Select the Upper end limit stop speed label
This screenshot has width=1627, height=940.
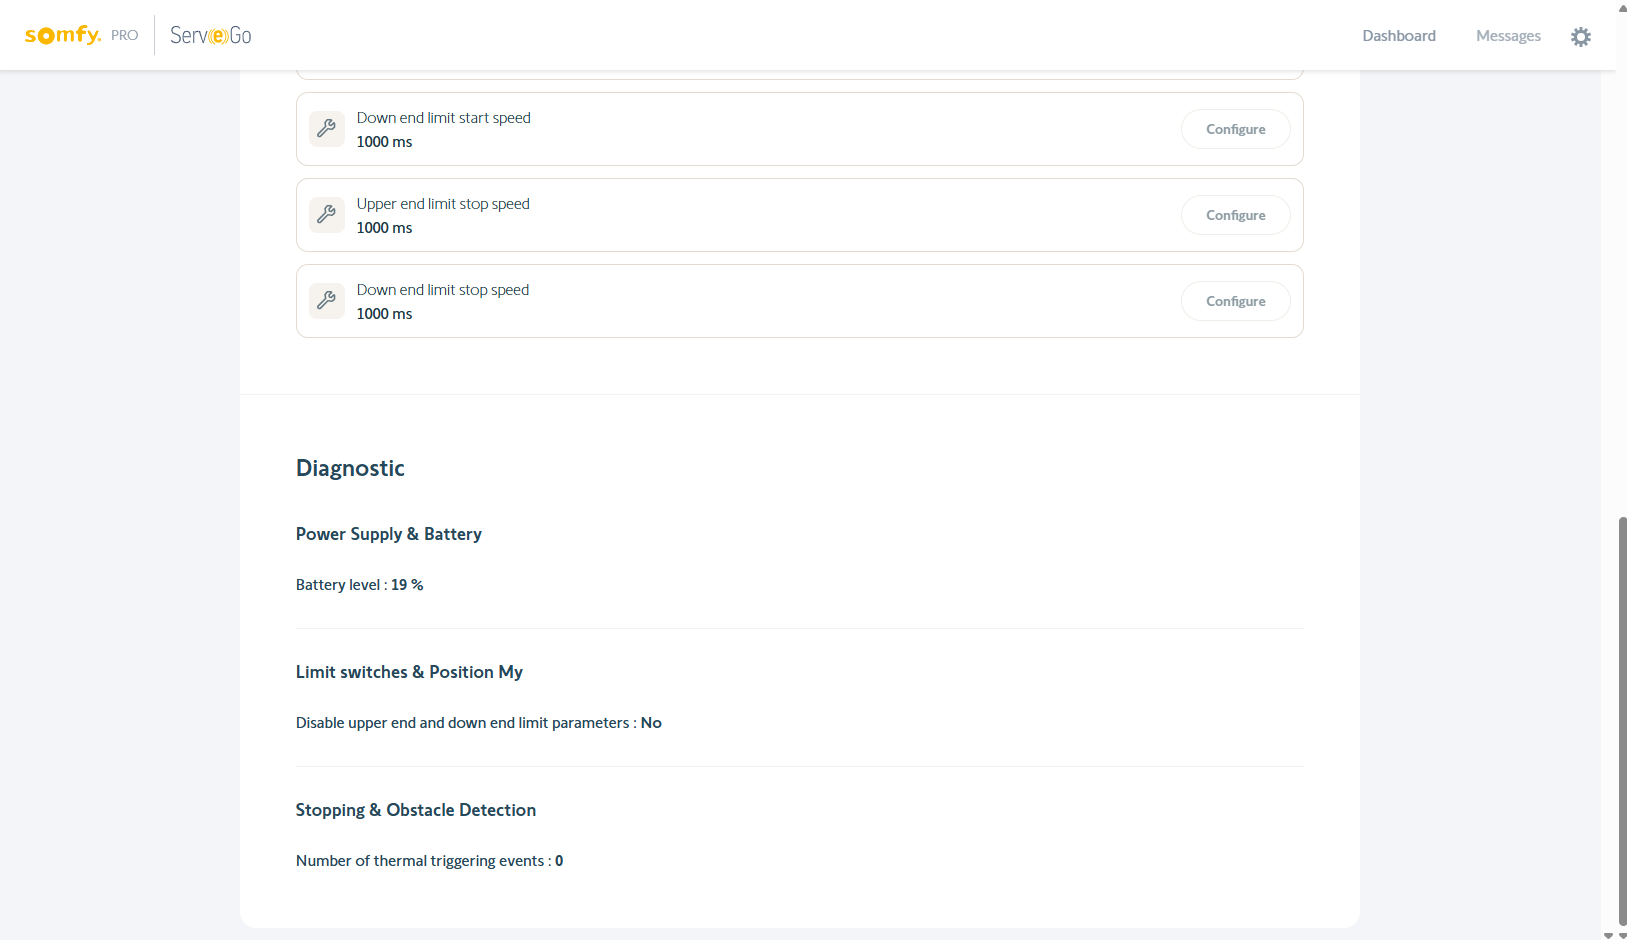pyautogui.click(x=443, y=204)
